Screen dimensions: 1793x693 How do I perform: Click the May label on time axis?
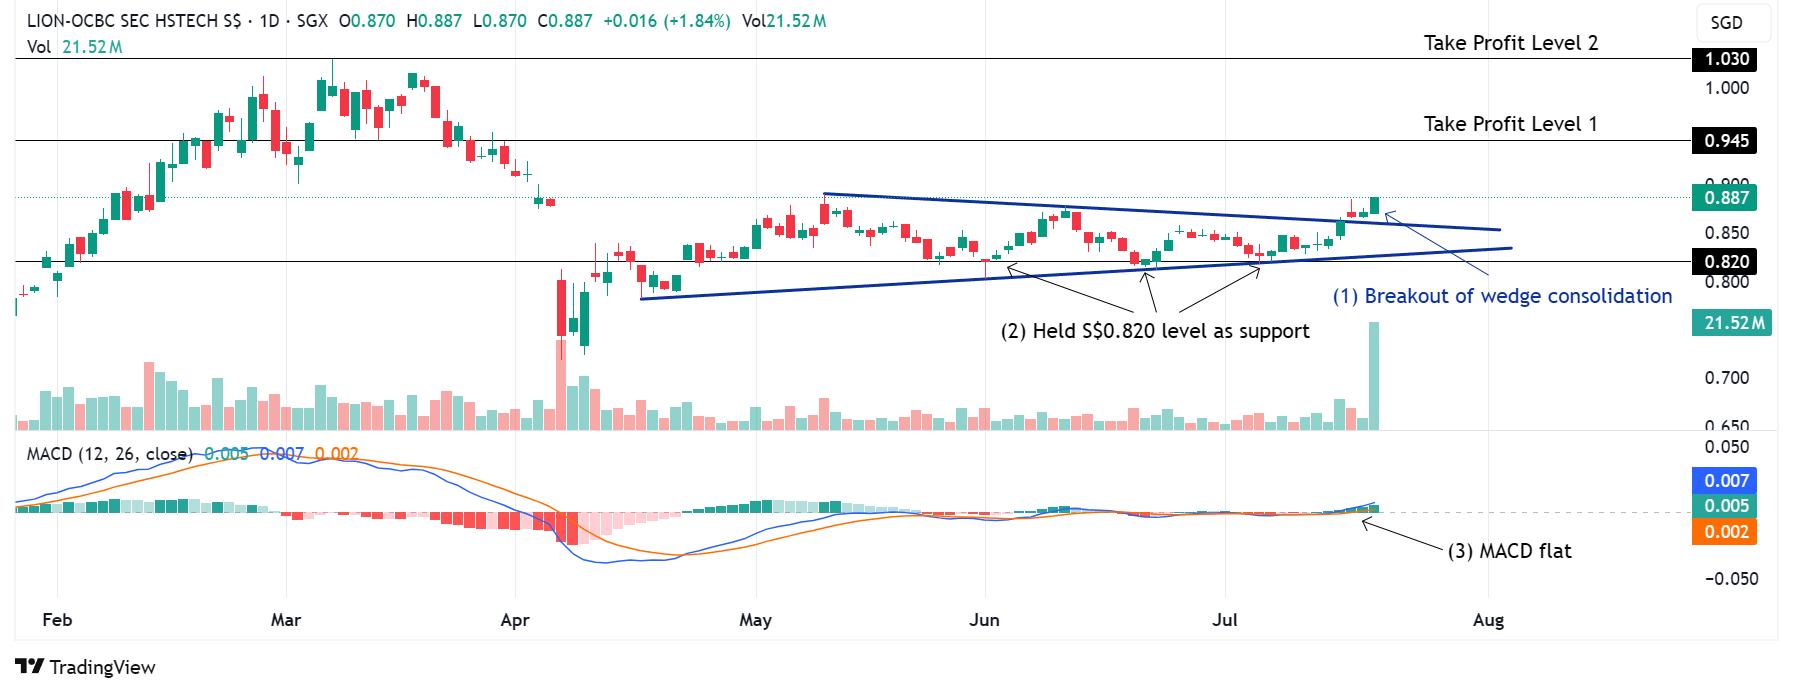[756, 620]
